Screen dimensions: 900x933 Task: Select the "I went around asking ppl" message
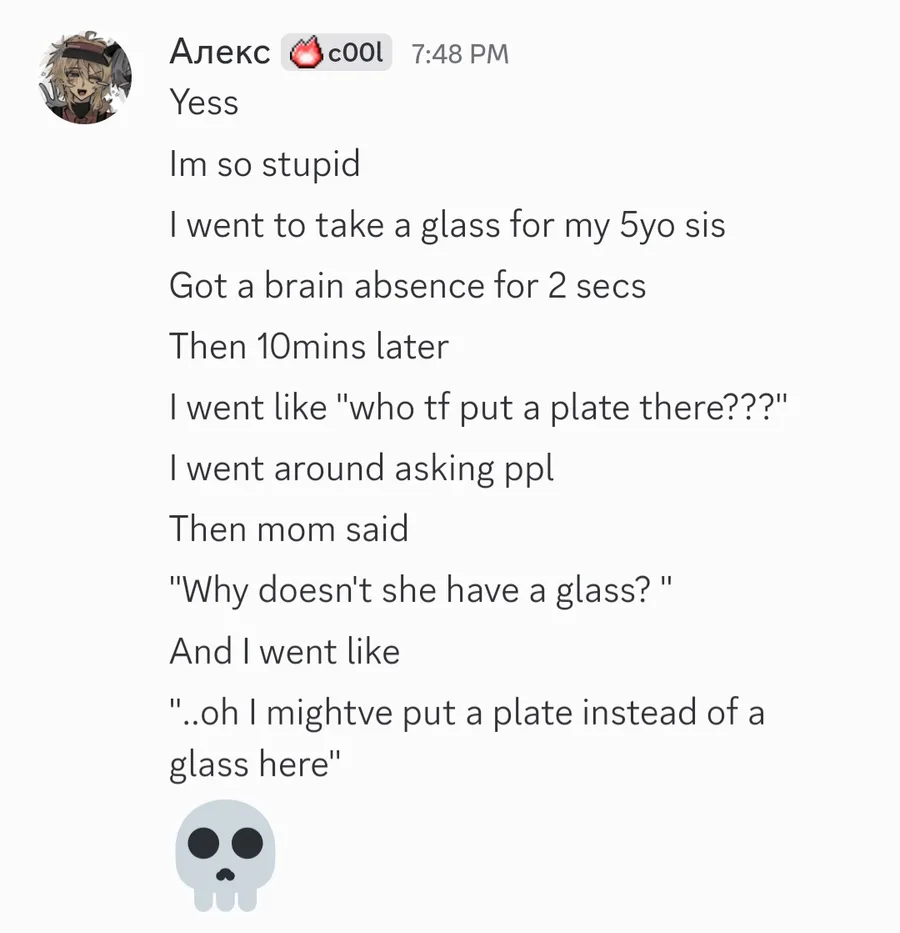[x=361, y=469]
